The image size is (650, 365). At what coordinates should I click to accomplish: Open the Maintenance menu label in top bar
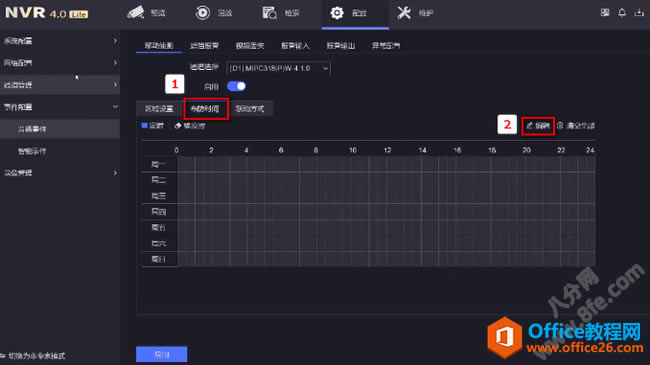pos(426,13)
